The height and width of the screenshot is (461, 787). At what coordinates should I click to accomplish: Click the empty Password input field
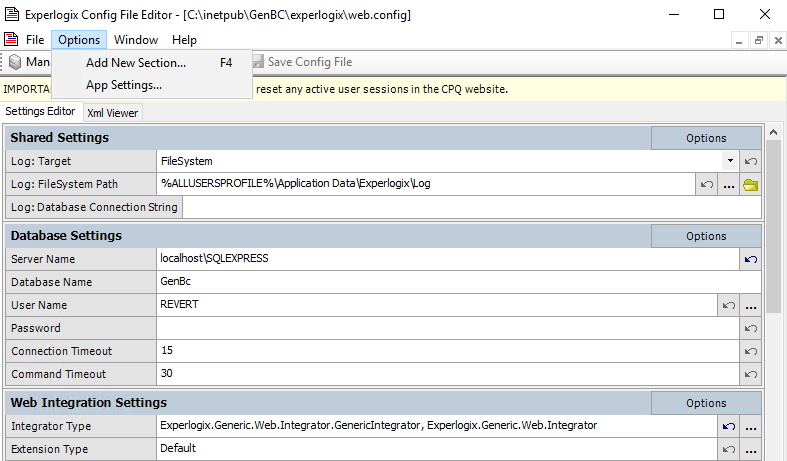pos(448,328)
